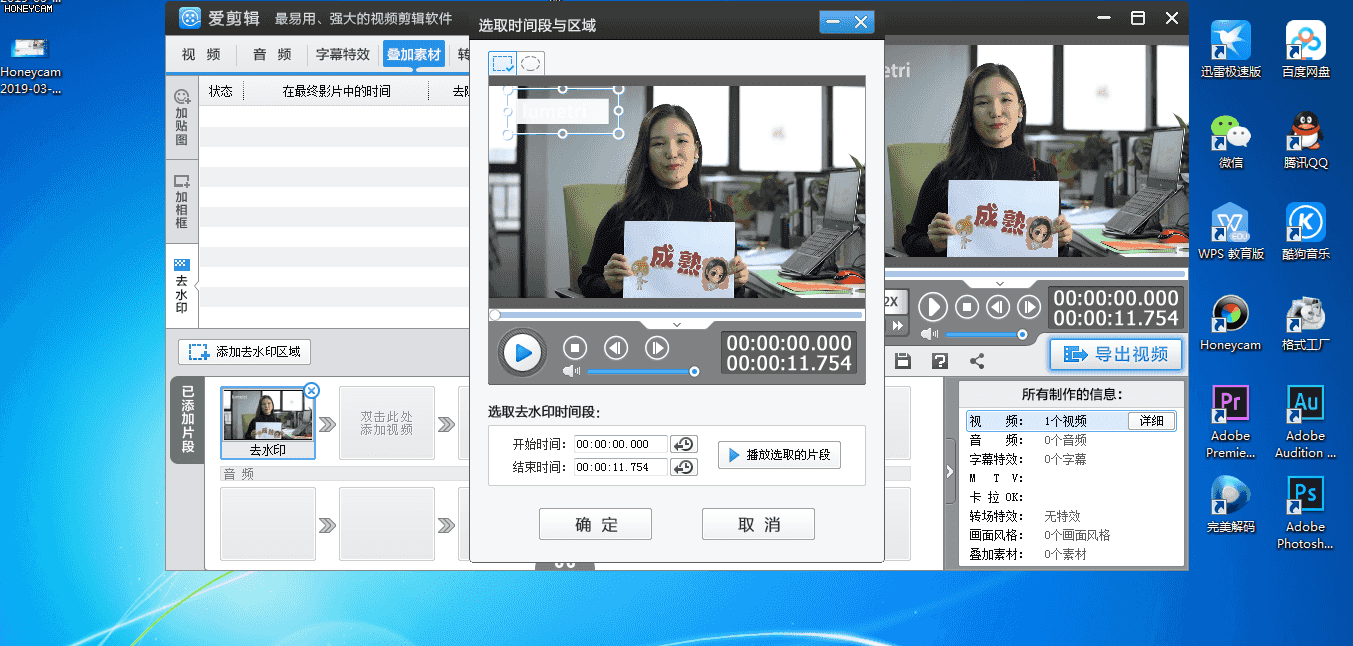
Task: Open the 微信 desktop shortcut
Action: [x=1231, y=141]
